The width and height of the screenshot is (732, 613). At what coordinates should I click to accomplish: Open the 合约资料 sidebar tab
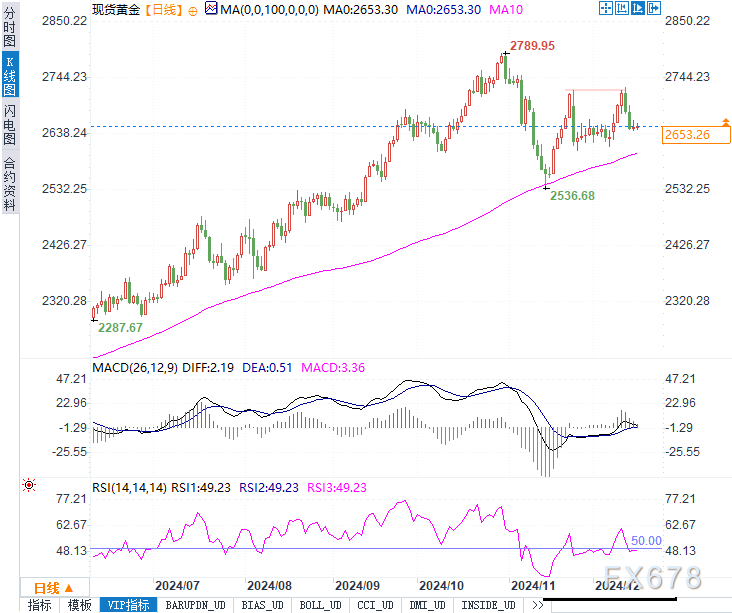pyautogui.click(x=10, y=184)
